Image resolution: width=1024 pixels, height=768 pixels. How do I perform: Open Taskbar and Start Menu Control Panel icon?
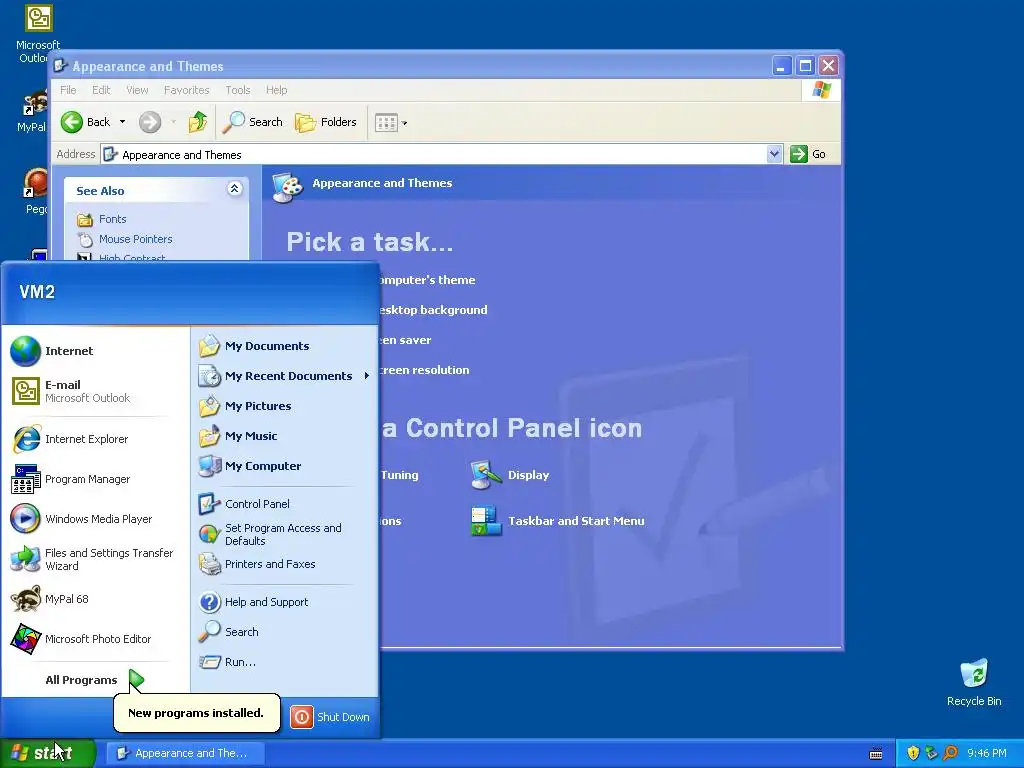pyautogui.click(x=557, y=520)
